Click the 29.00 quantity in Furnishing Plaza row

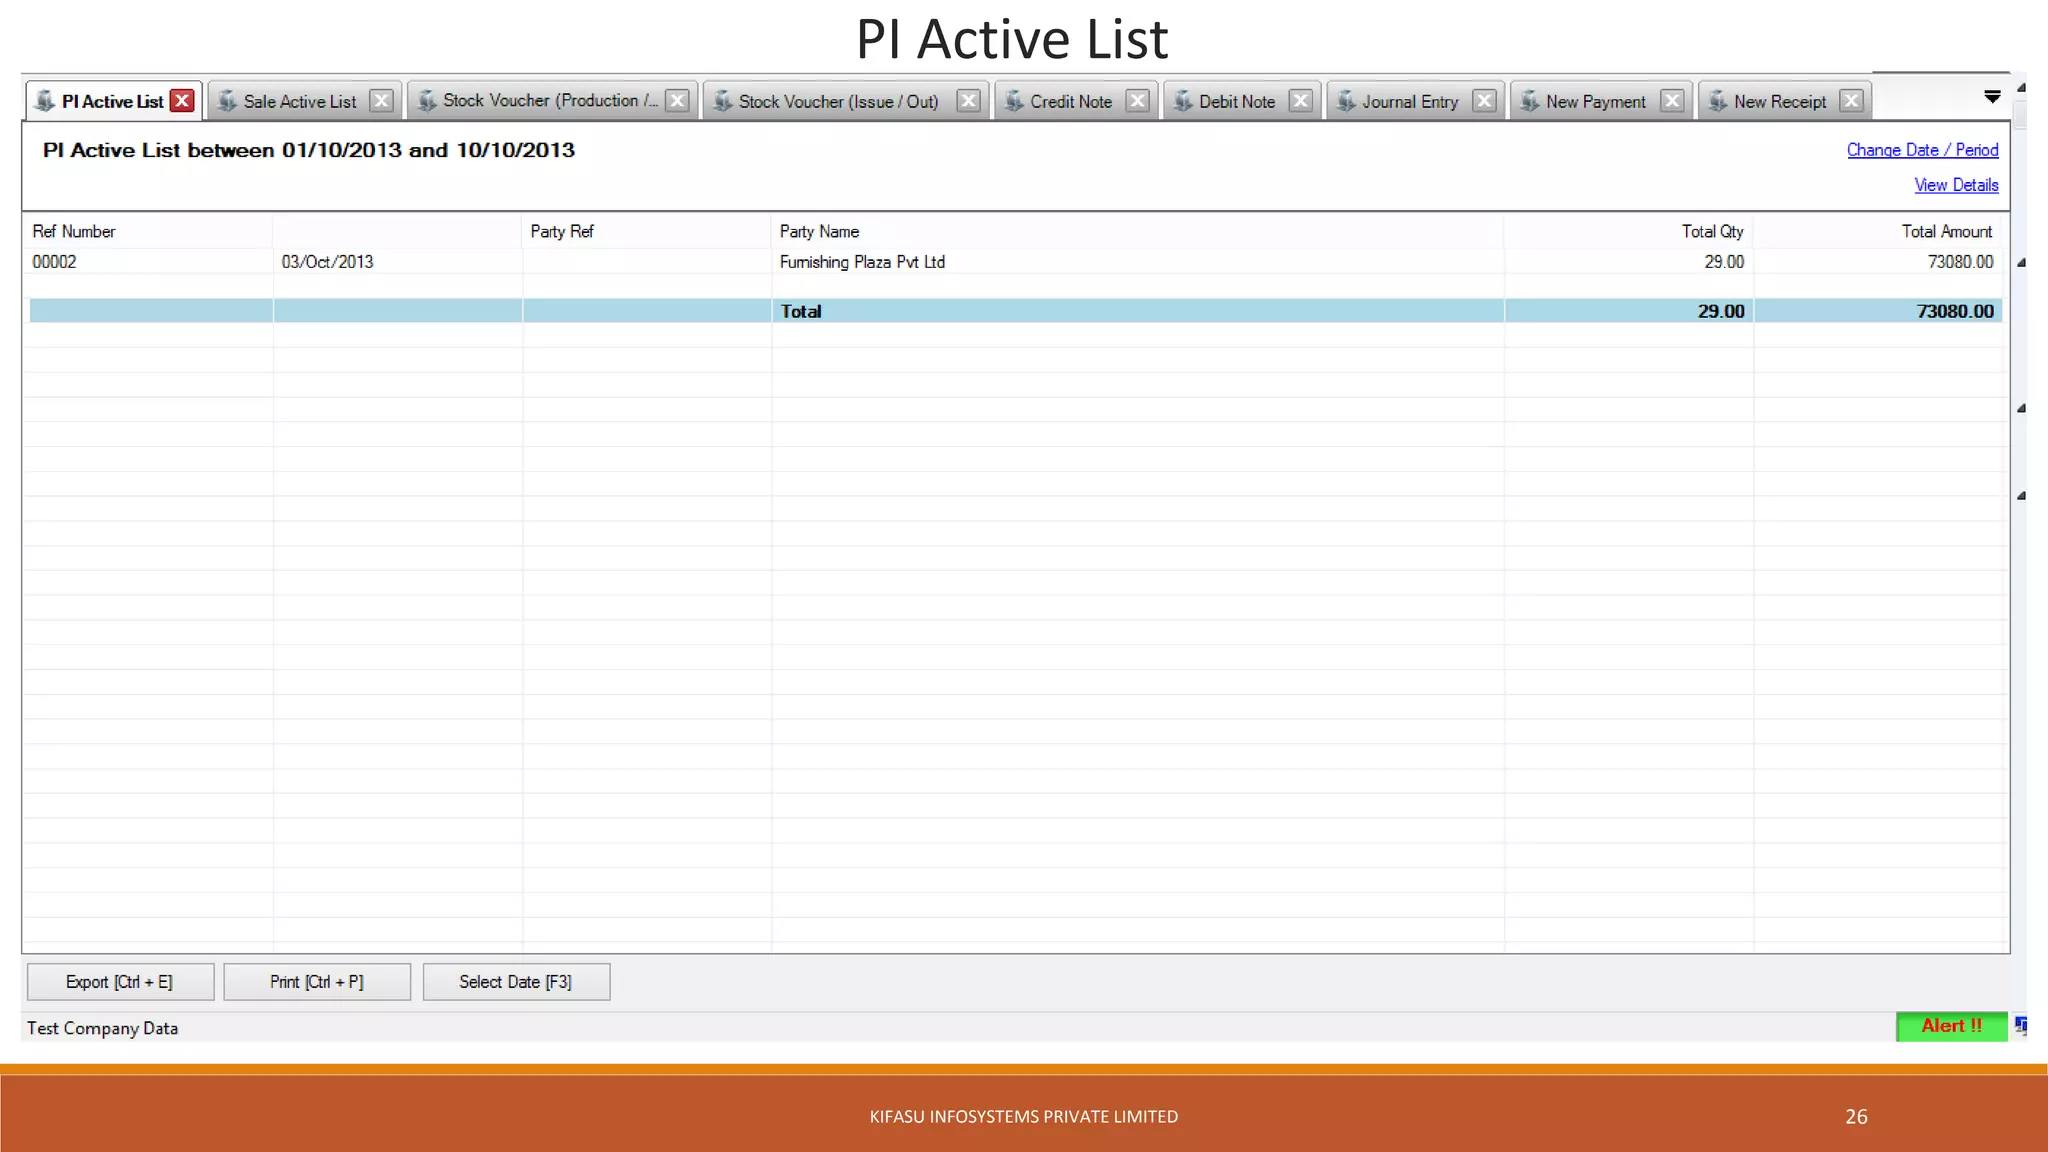coord(1724,262)
